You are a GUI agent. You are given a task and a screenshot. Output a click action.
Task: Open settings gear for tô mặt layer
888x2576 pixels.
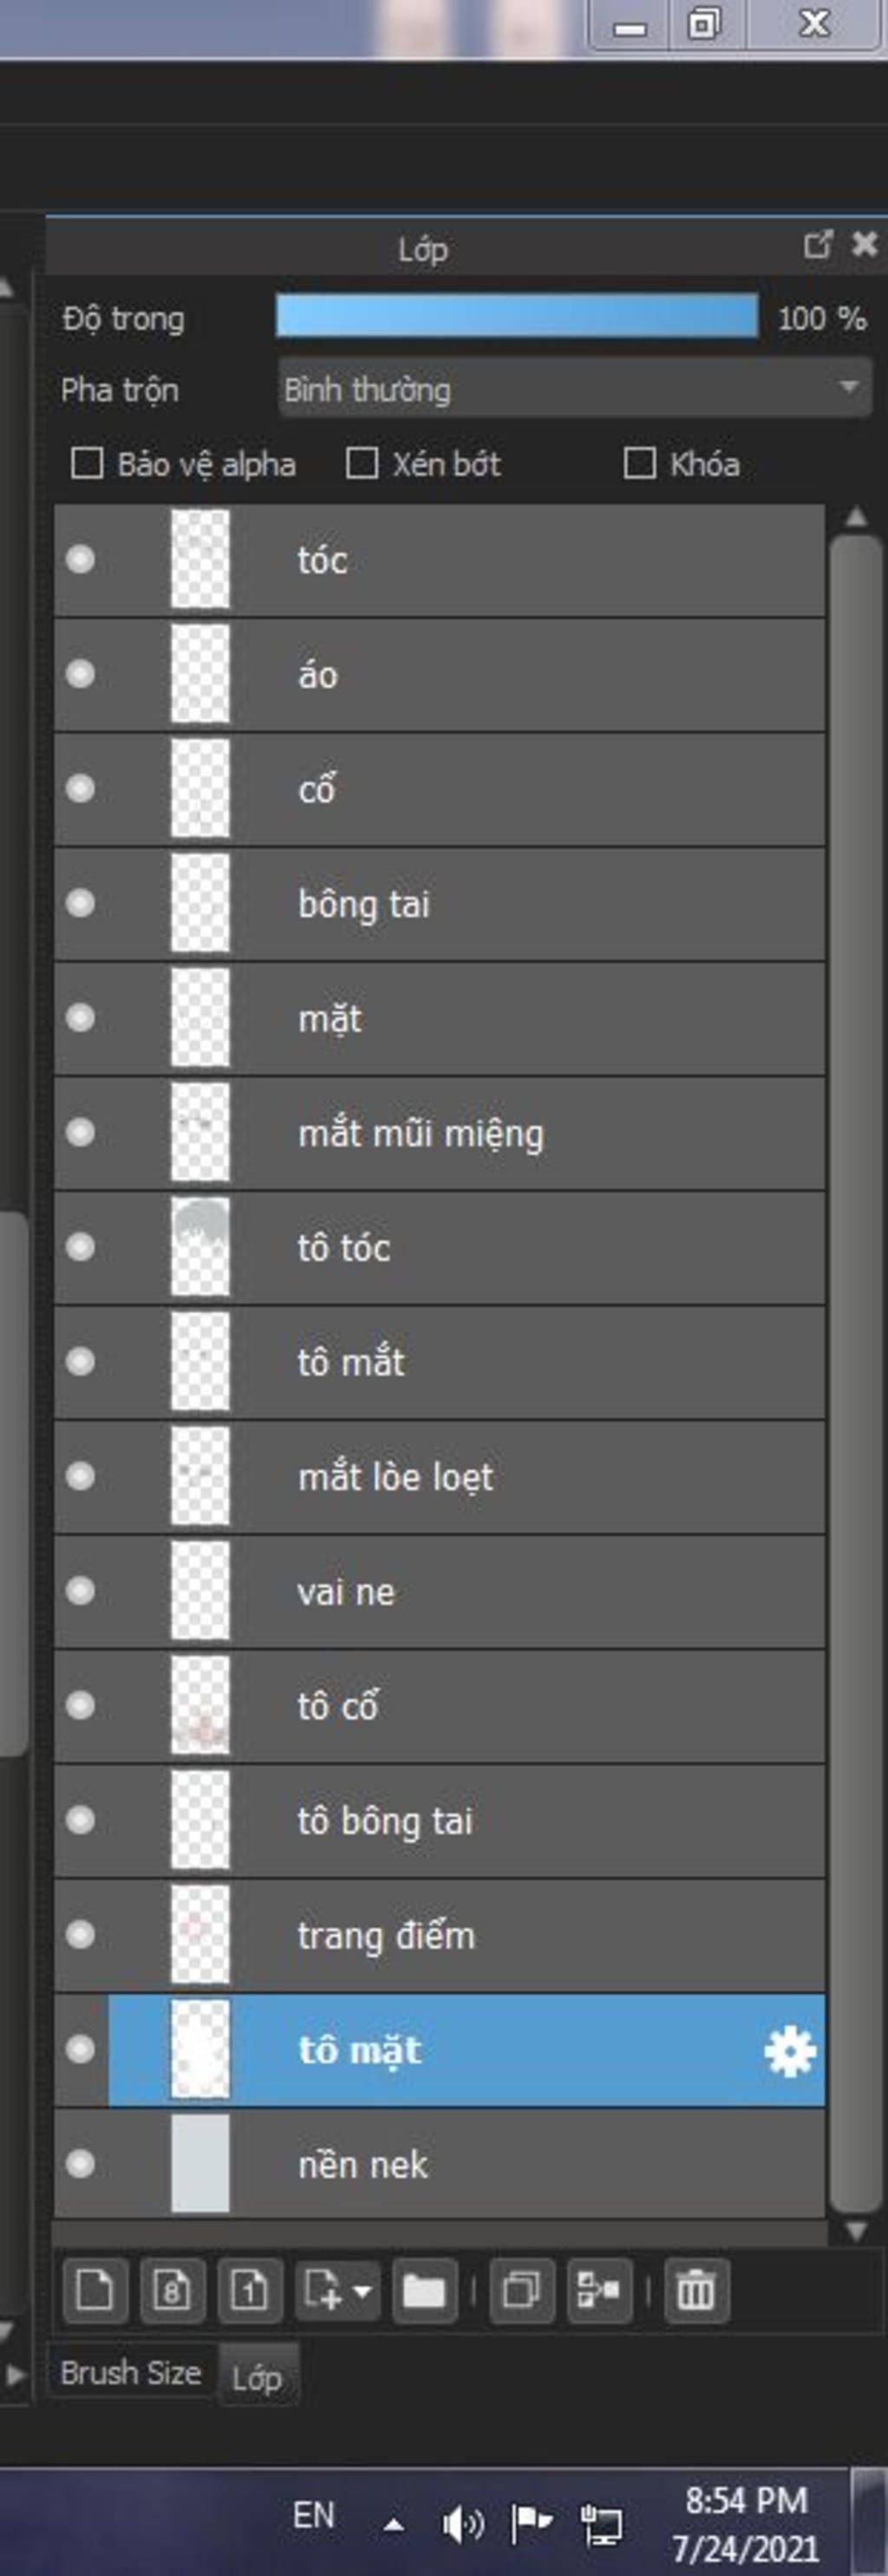click(789, 2051)
